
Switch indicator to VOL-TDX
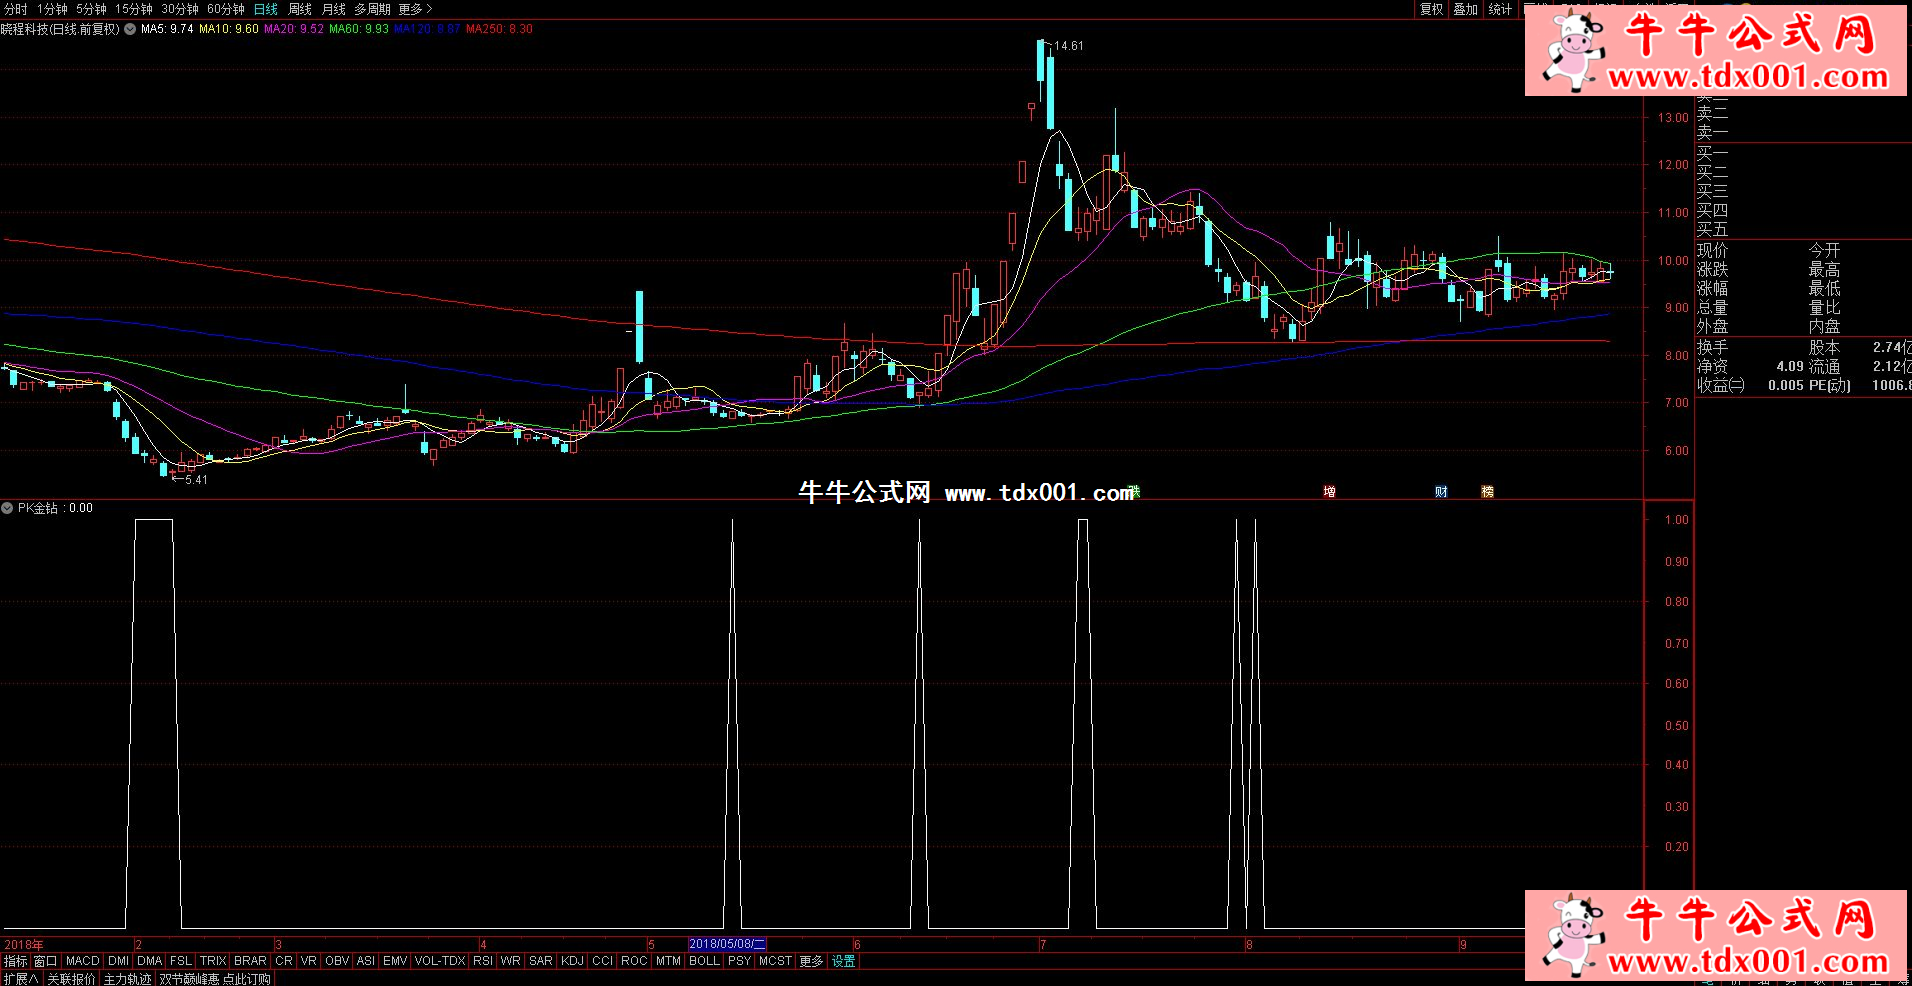pos(440,961)
